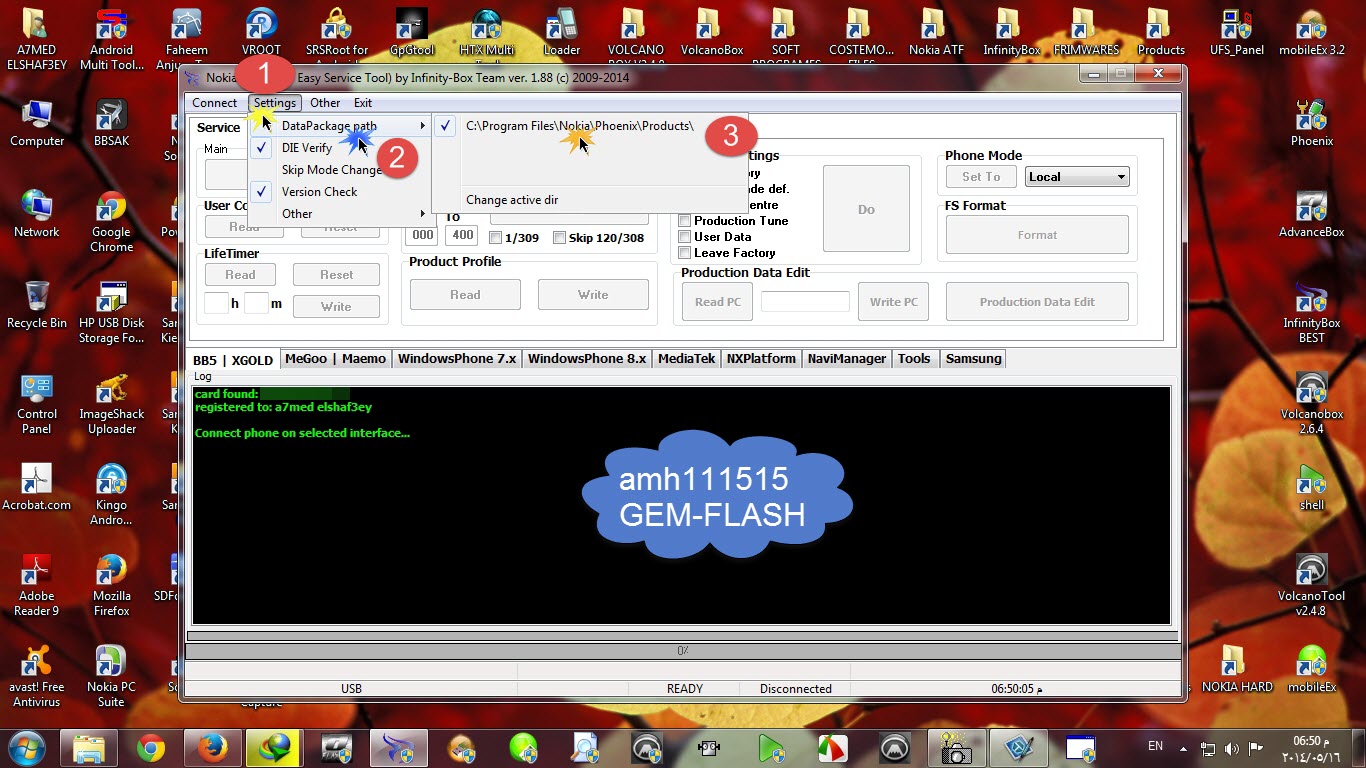Click the FS Format button

coord(1037,235)
